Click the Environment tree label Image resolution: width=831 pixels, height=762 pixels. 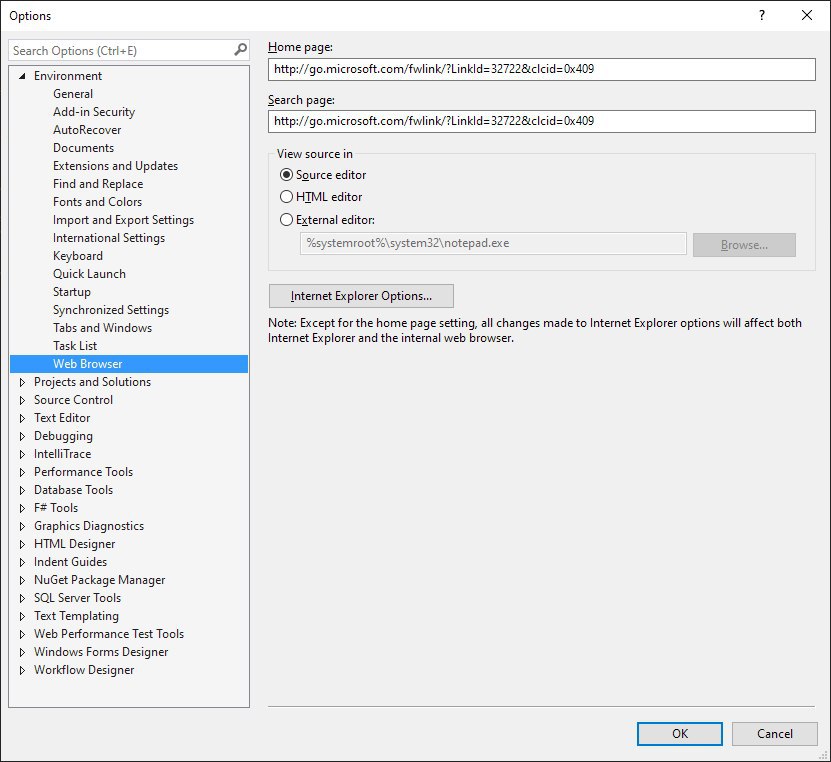tap(68, 76)
